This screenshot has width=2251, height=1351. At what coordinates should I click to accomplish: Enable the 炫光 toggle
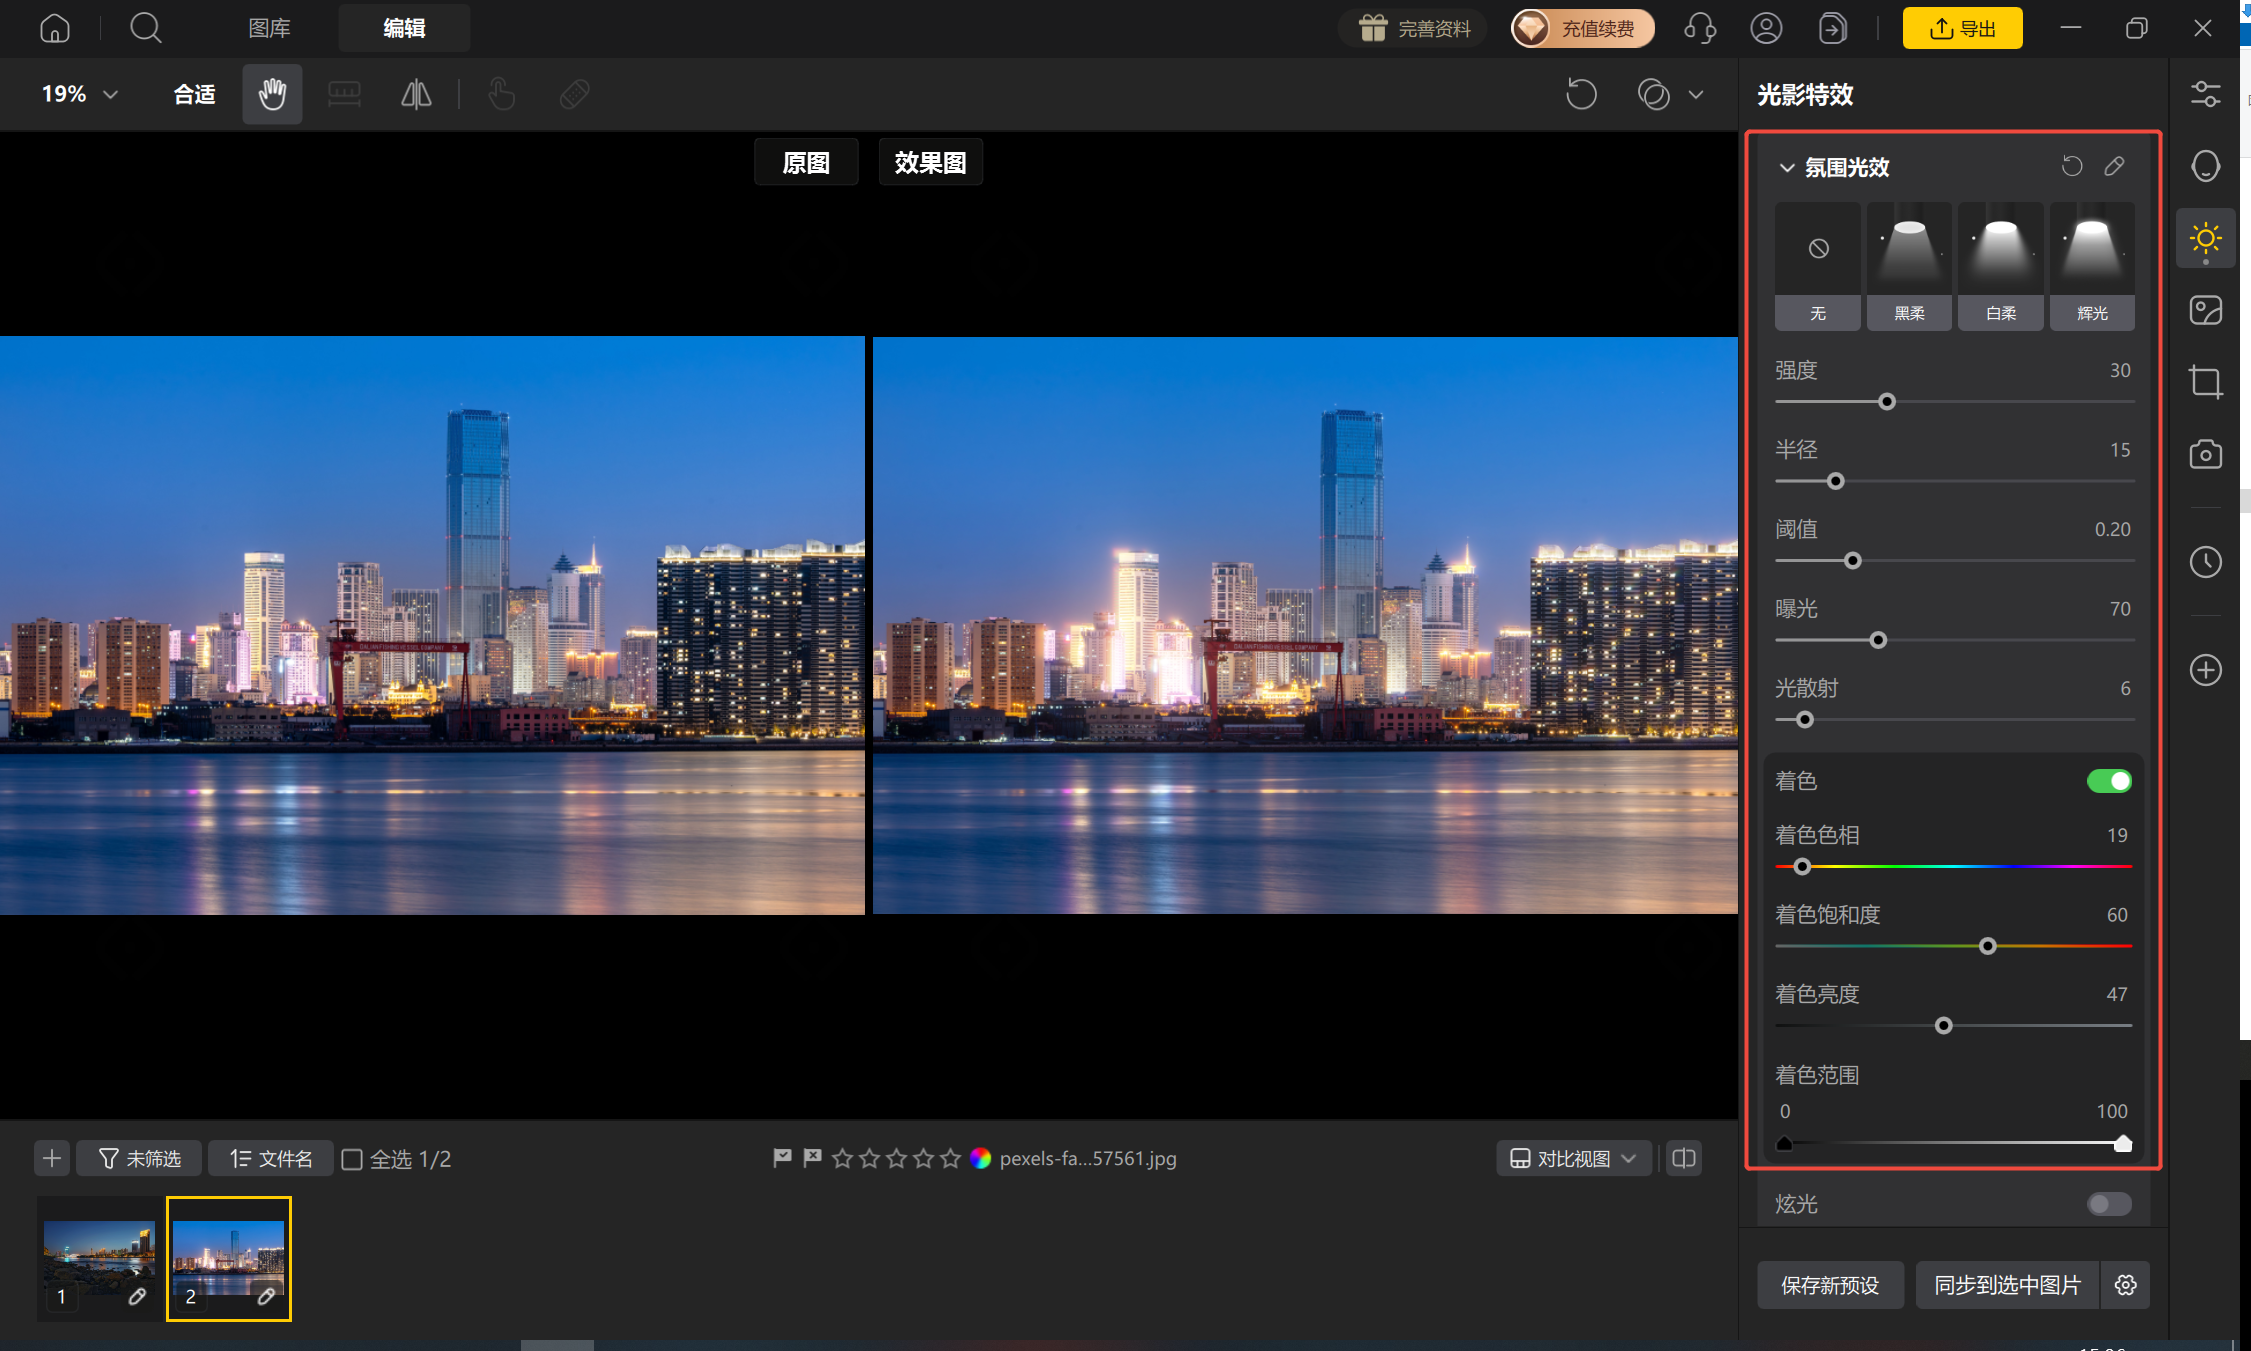[2109, 1204]
